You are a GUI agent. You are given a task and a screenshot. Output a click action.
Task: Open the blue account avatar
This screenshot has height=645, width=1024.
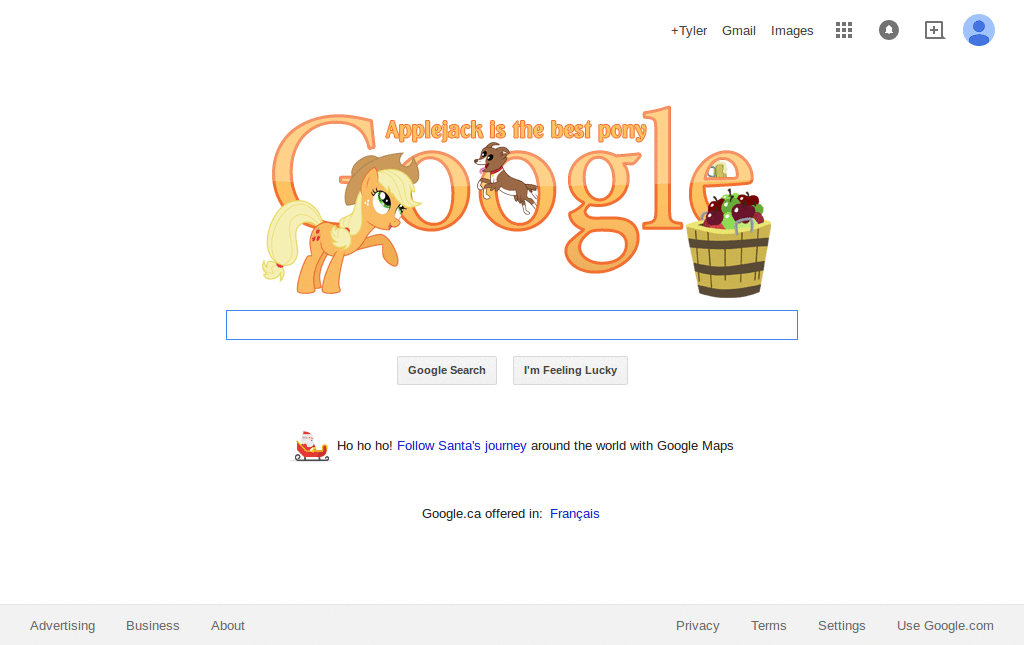tap(978, 30)
